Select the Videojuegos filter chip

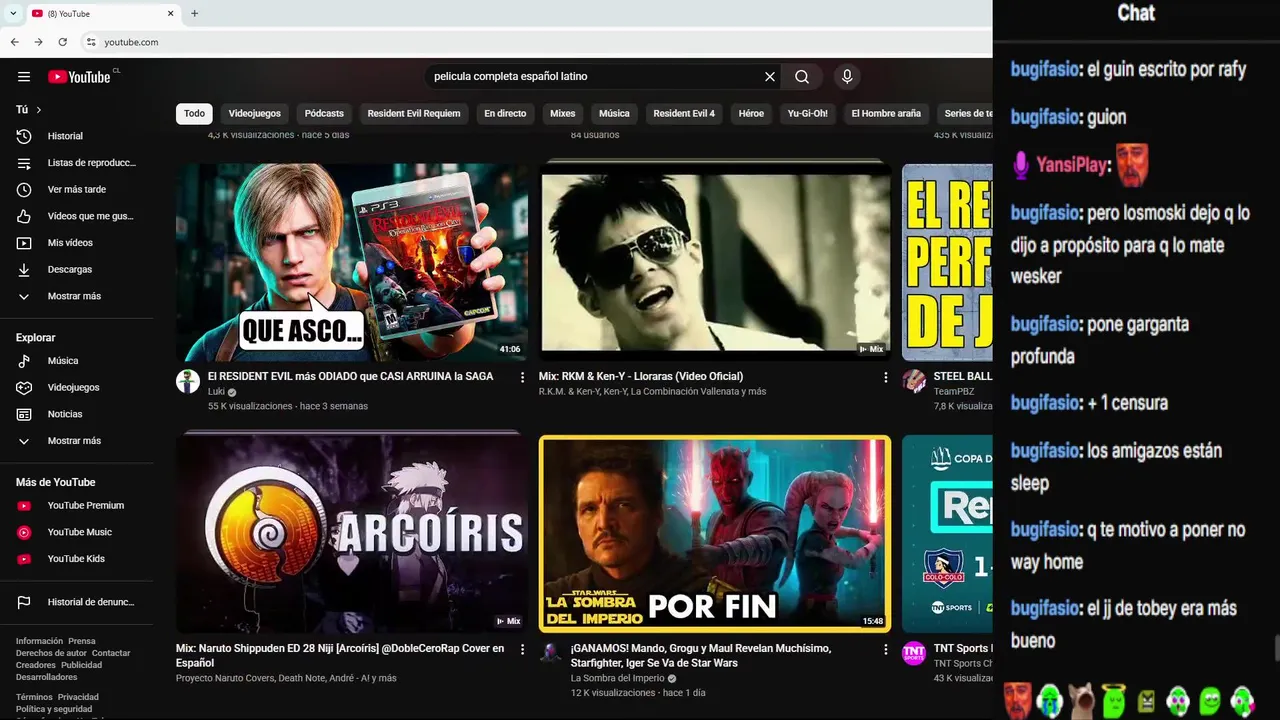coord(255,113)
